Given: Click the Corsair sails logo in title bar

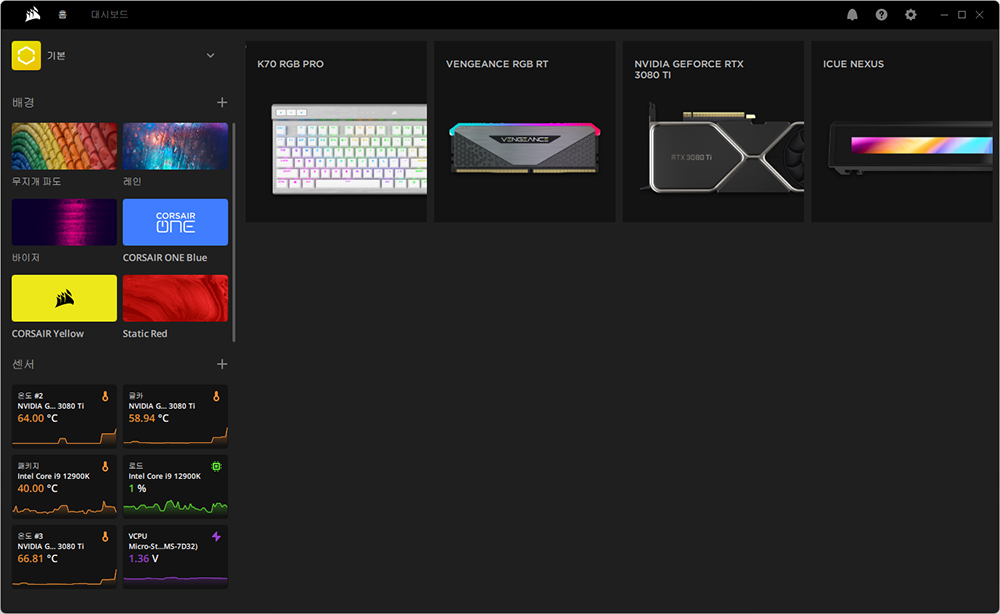Looking at the screenshot, I should (x=33, y=14).
